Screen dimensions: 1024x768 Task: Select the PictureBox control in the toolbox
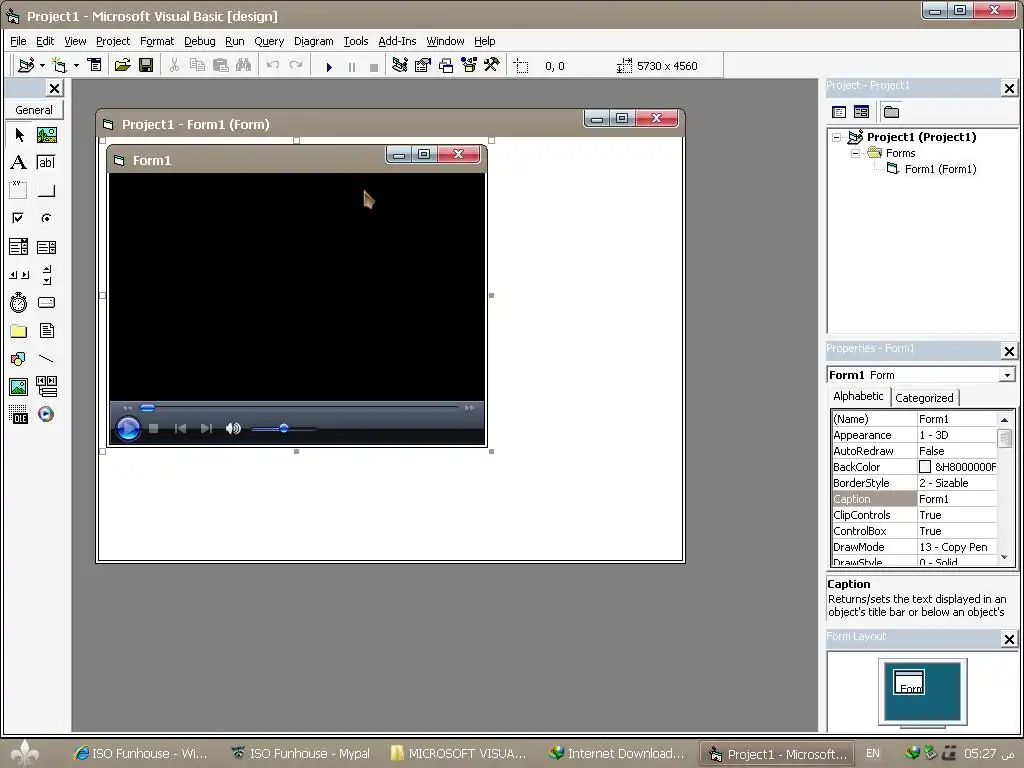tap(46, 135)
